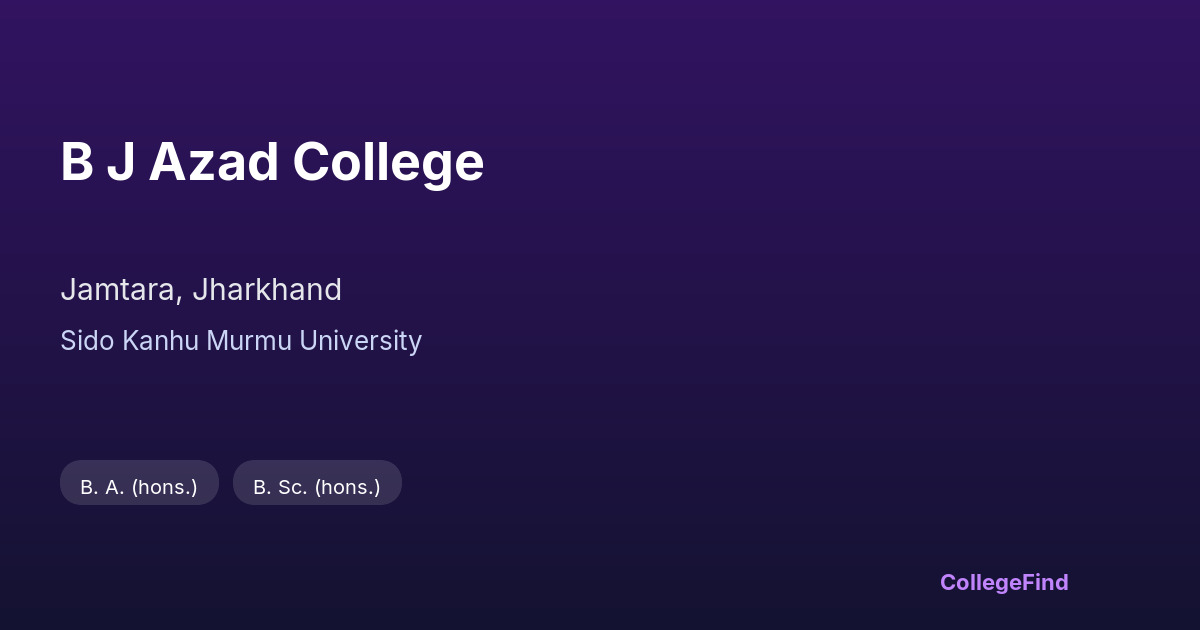Click the College part of CollegeFind
The height and width of the screenshot is (630, 1200).
click(981, 583)
